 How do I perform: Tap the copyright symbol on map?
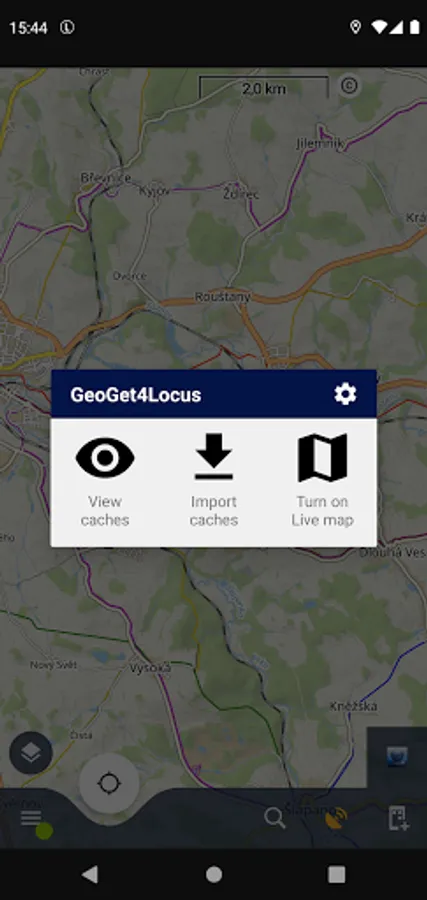point(350,86)
